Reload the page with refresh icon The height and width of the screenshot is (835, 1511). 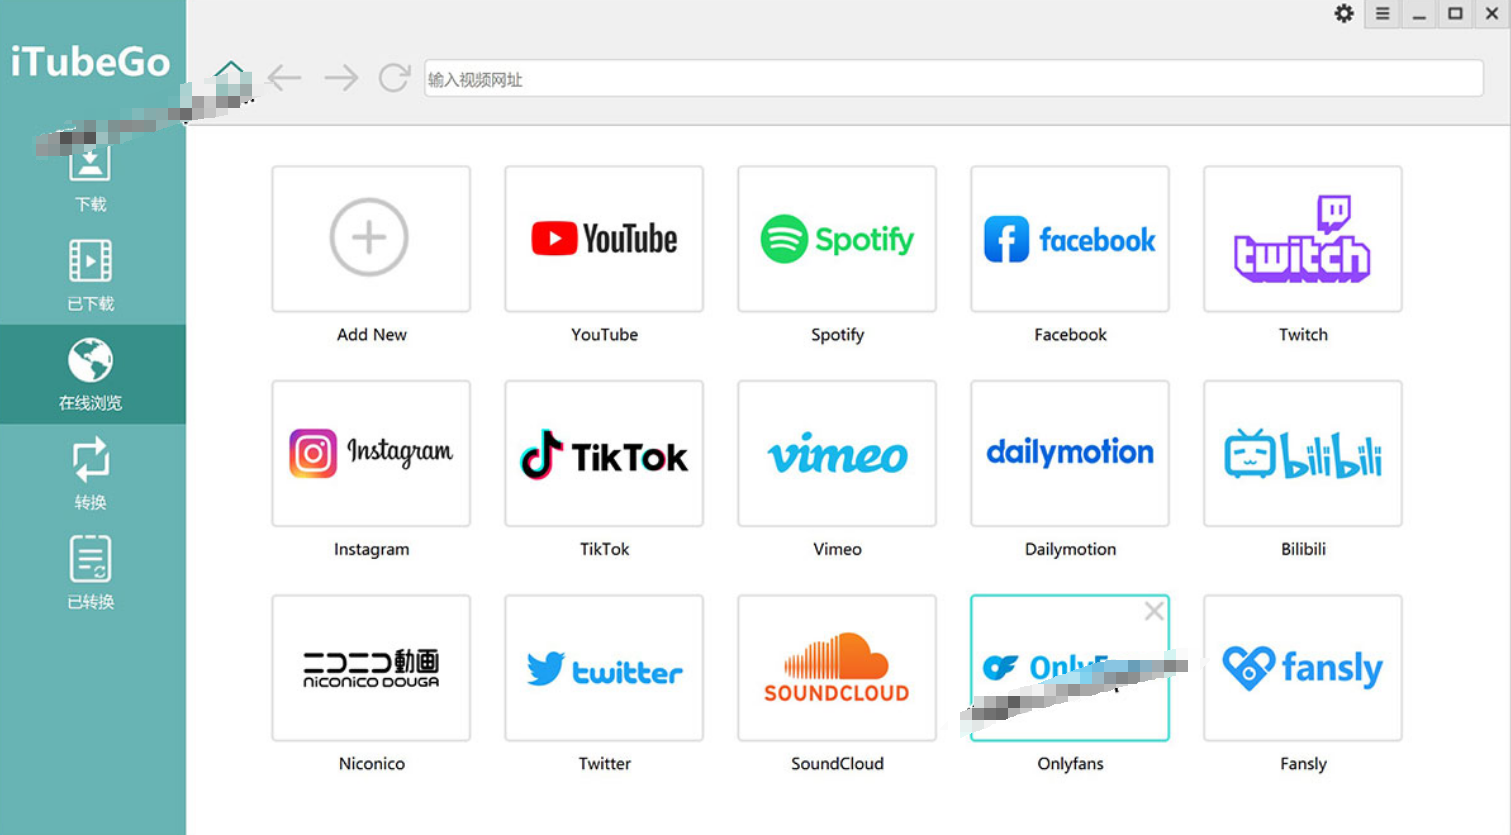(394, 78)
